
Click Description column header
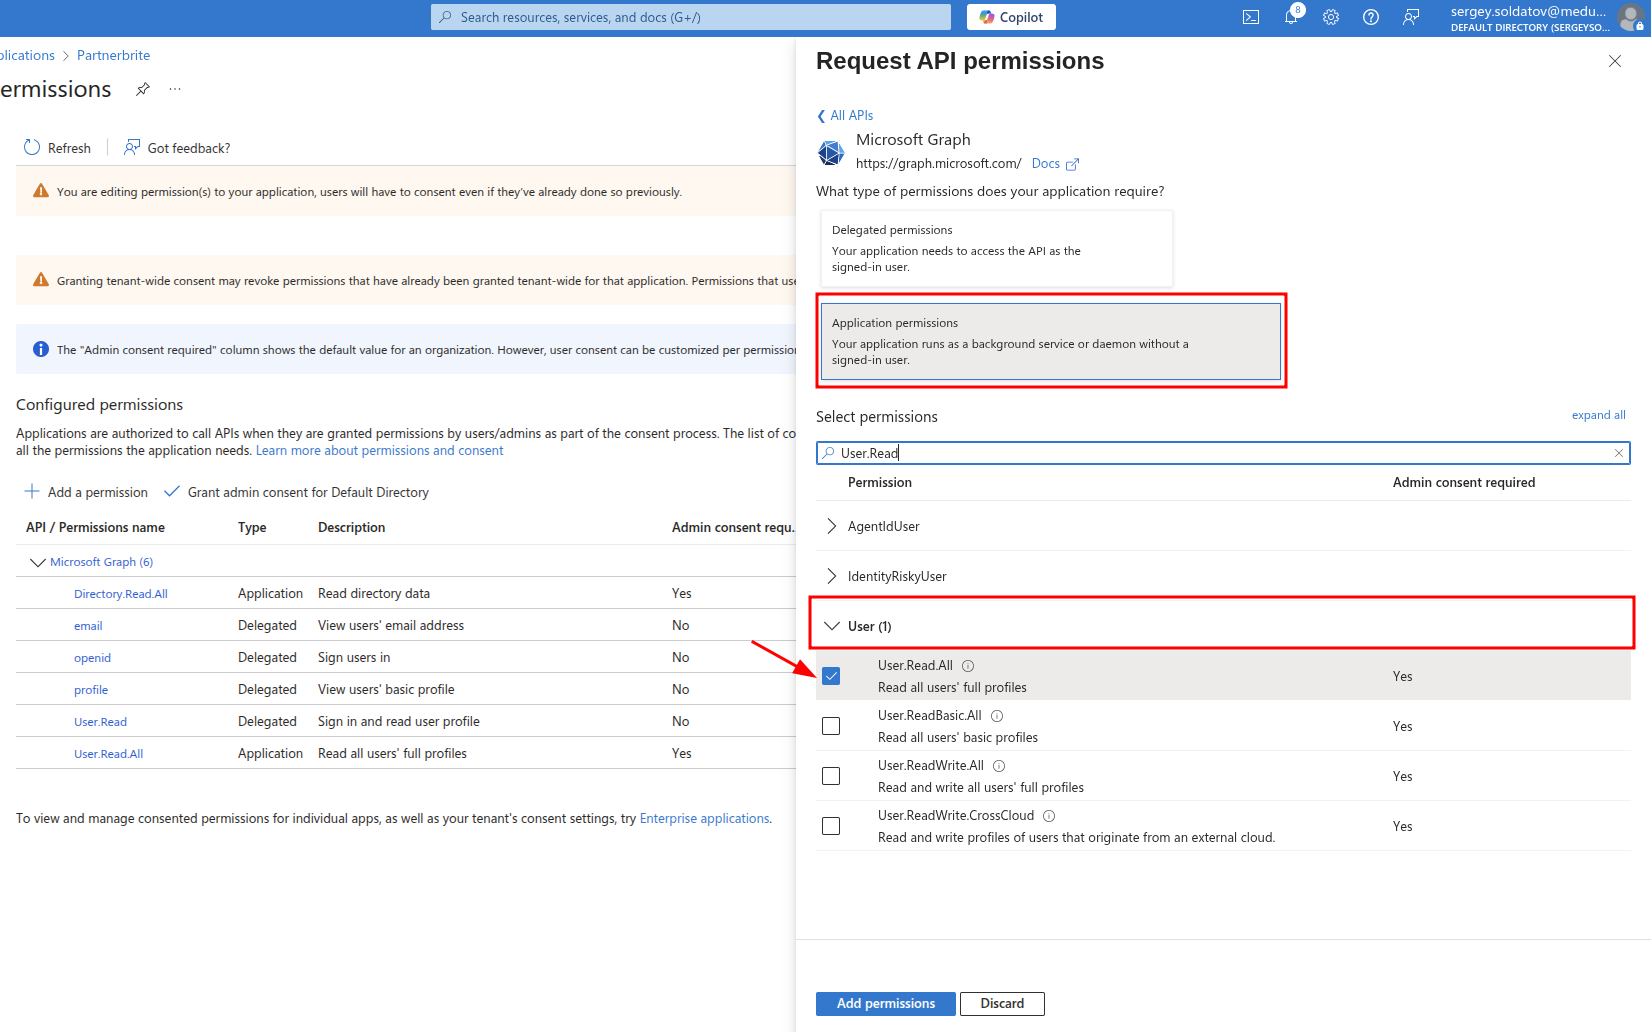pyautogui.click(x=351, y=527)
